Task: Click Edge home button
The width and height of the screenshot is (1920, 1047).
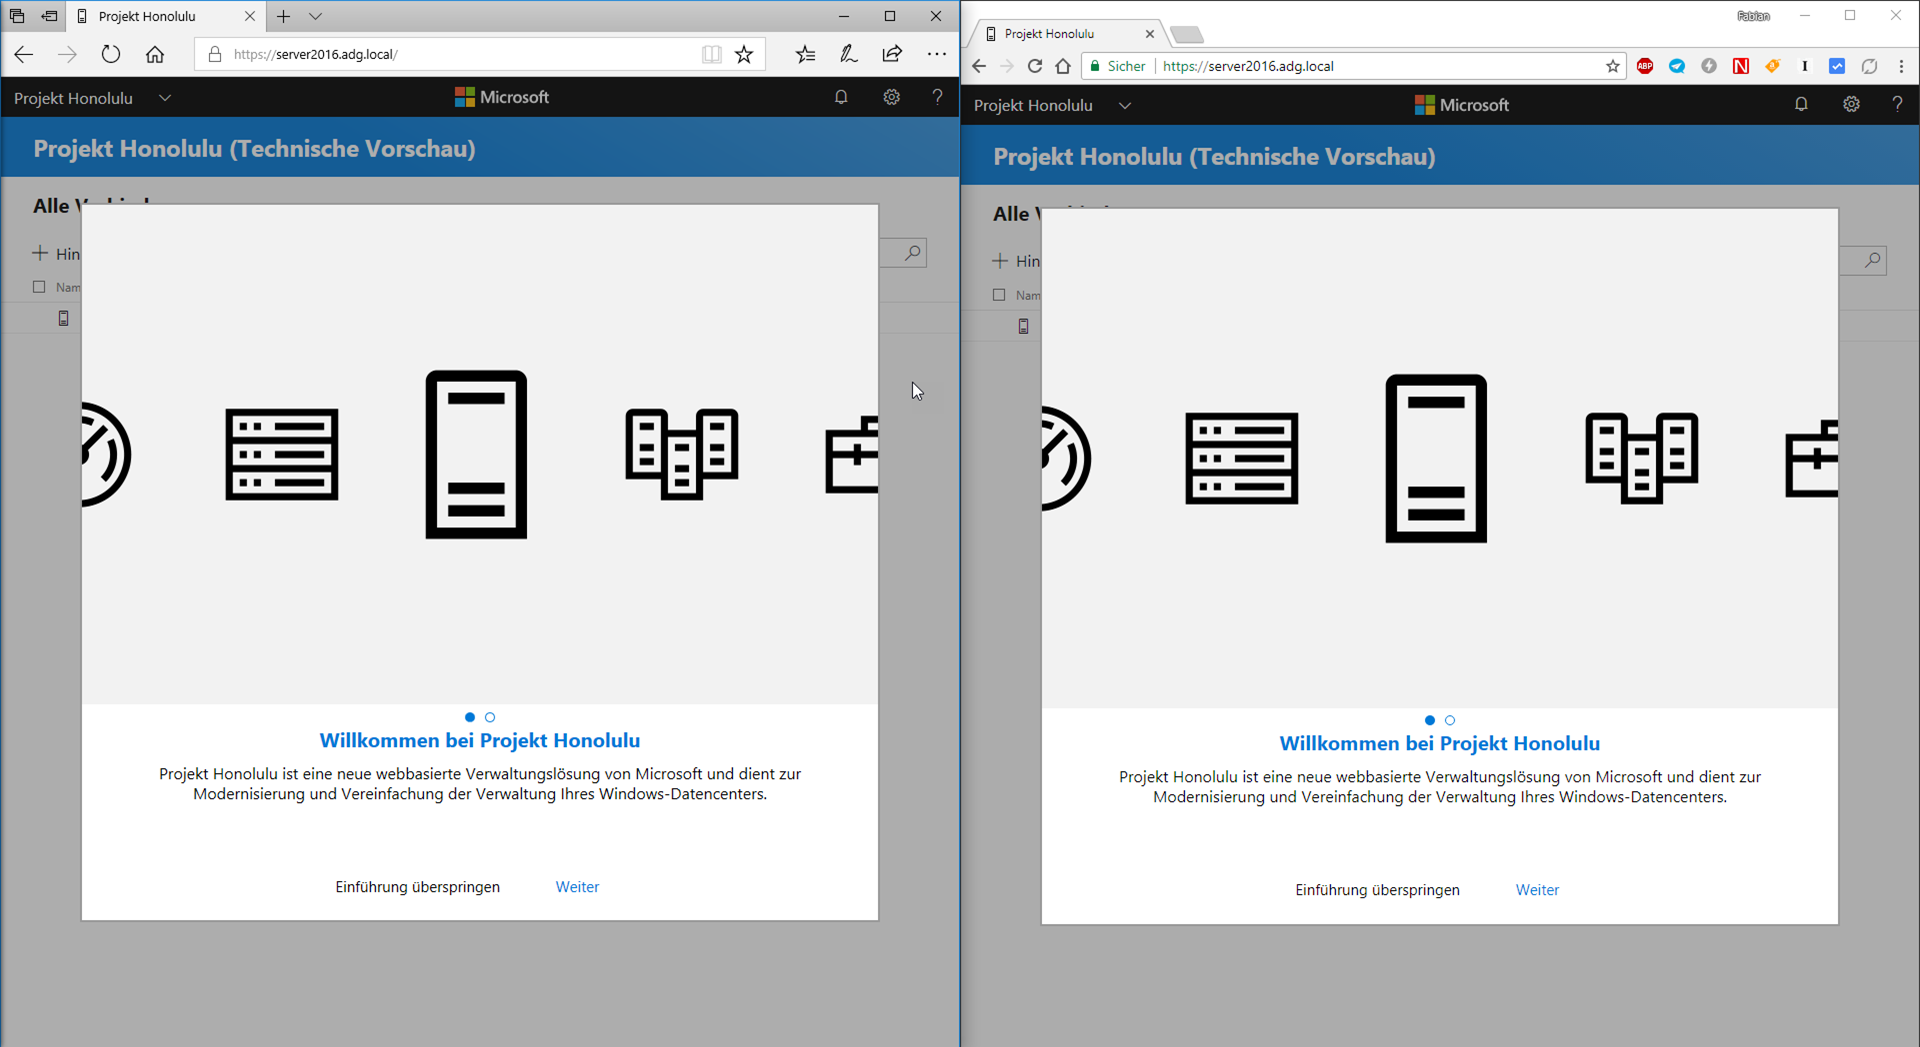Action: (x=155, y=54)
